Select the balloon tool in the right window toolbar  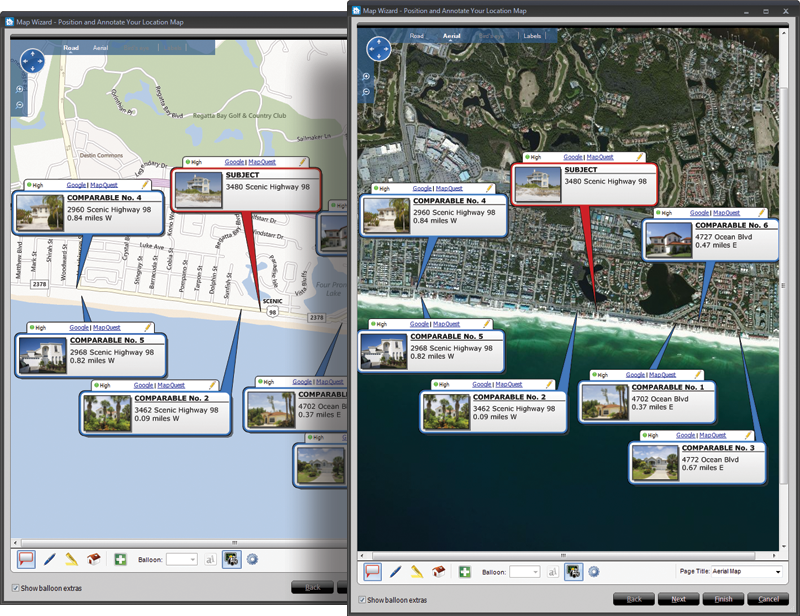pos(372,572)
